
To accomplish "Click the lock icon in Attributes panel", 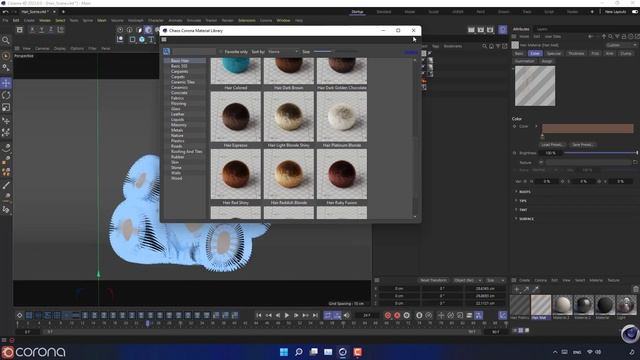I will (624, 37).
